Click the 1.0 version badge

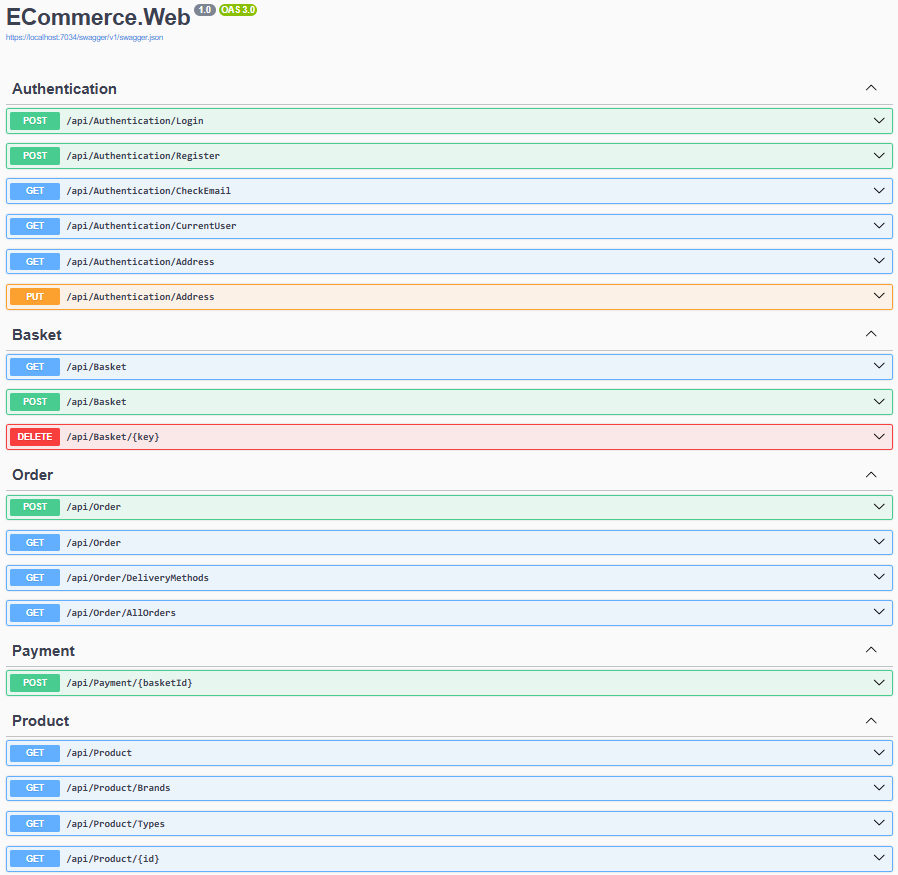tap(204, 10)
